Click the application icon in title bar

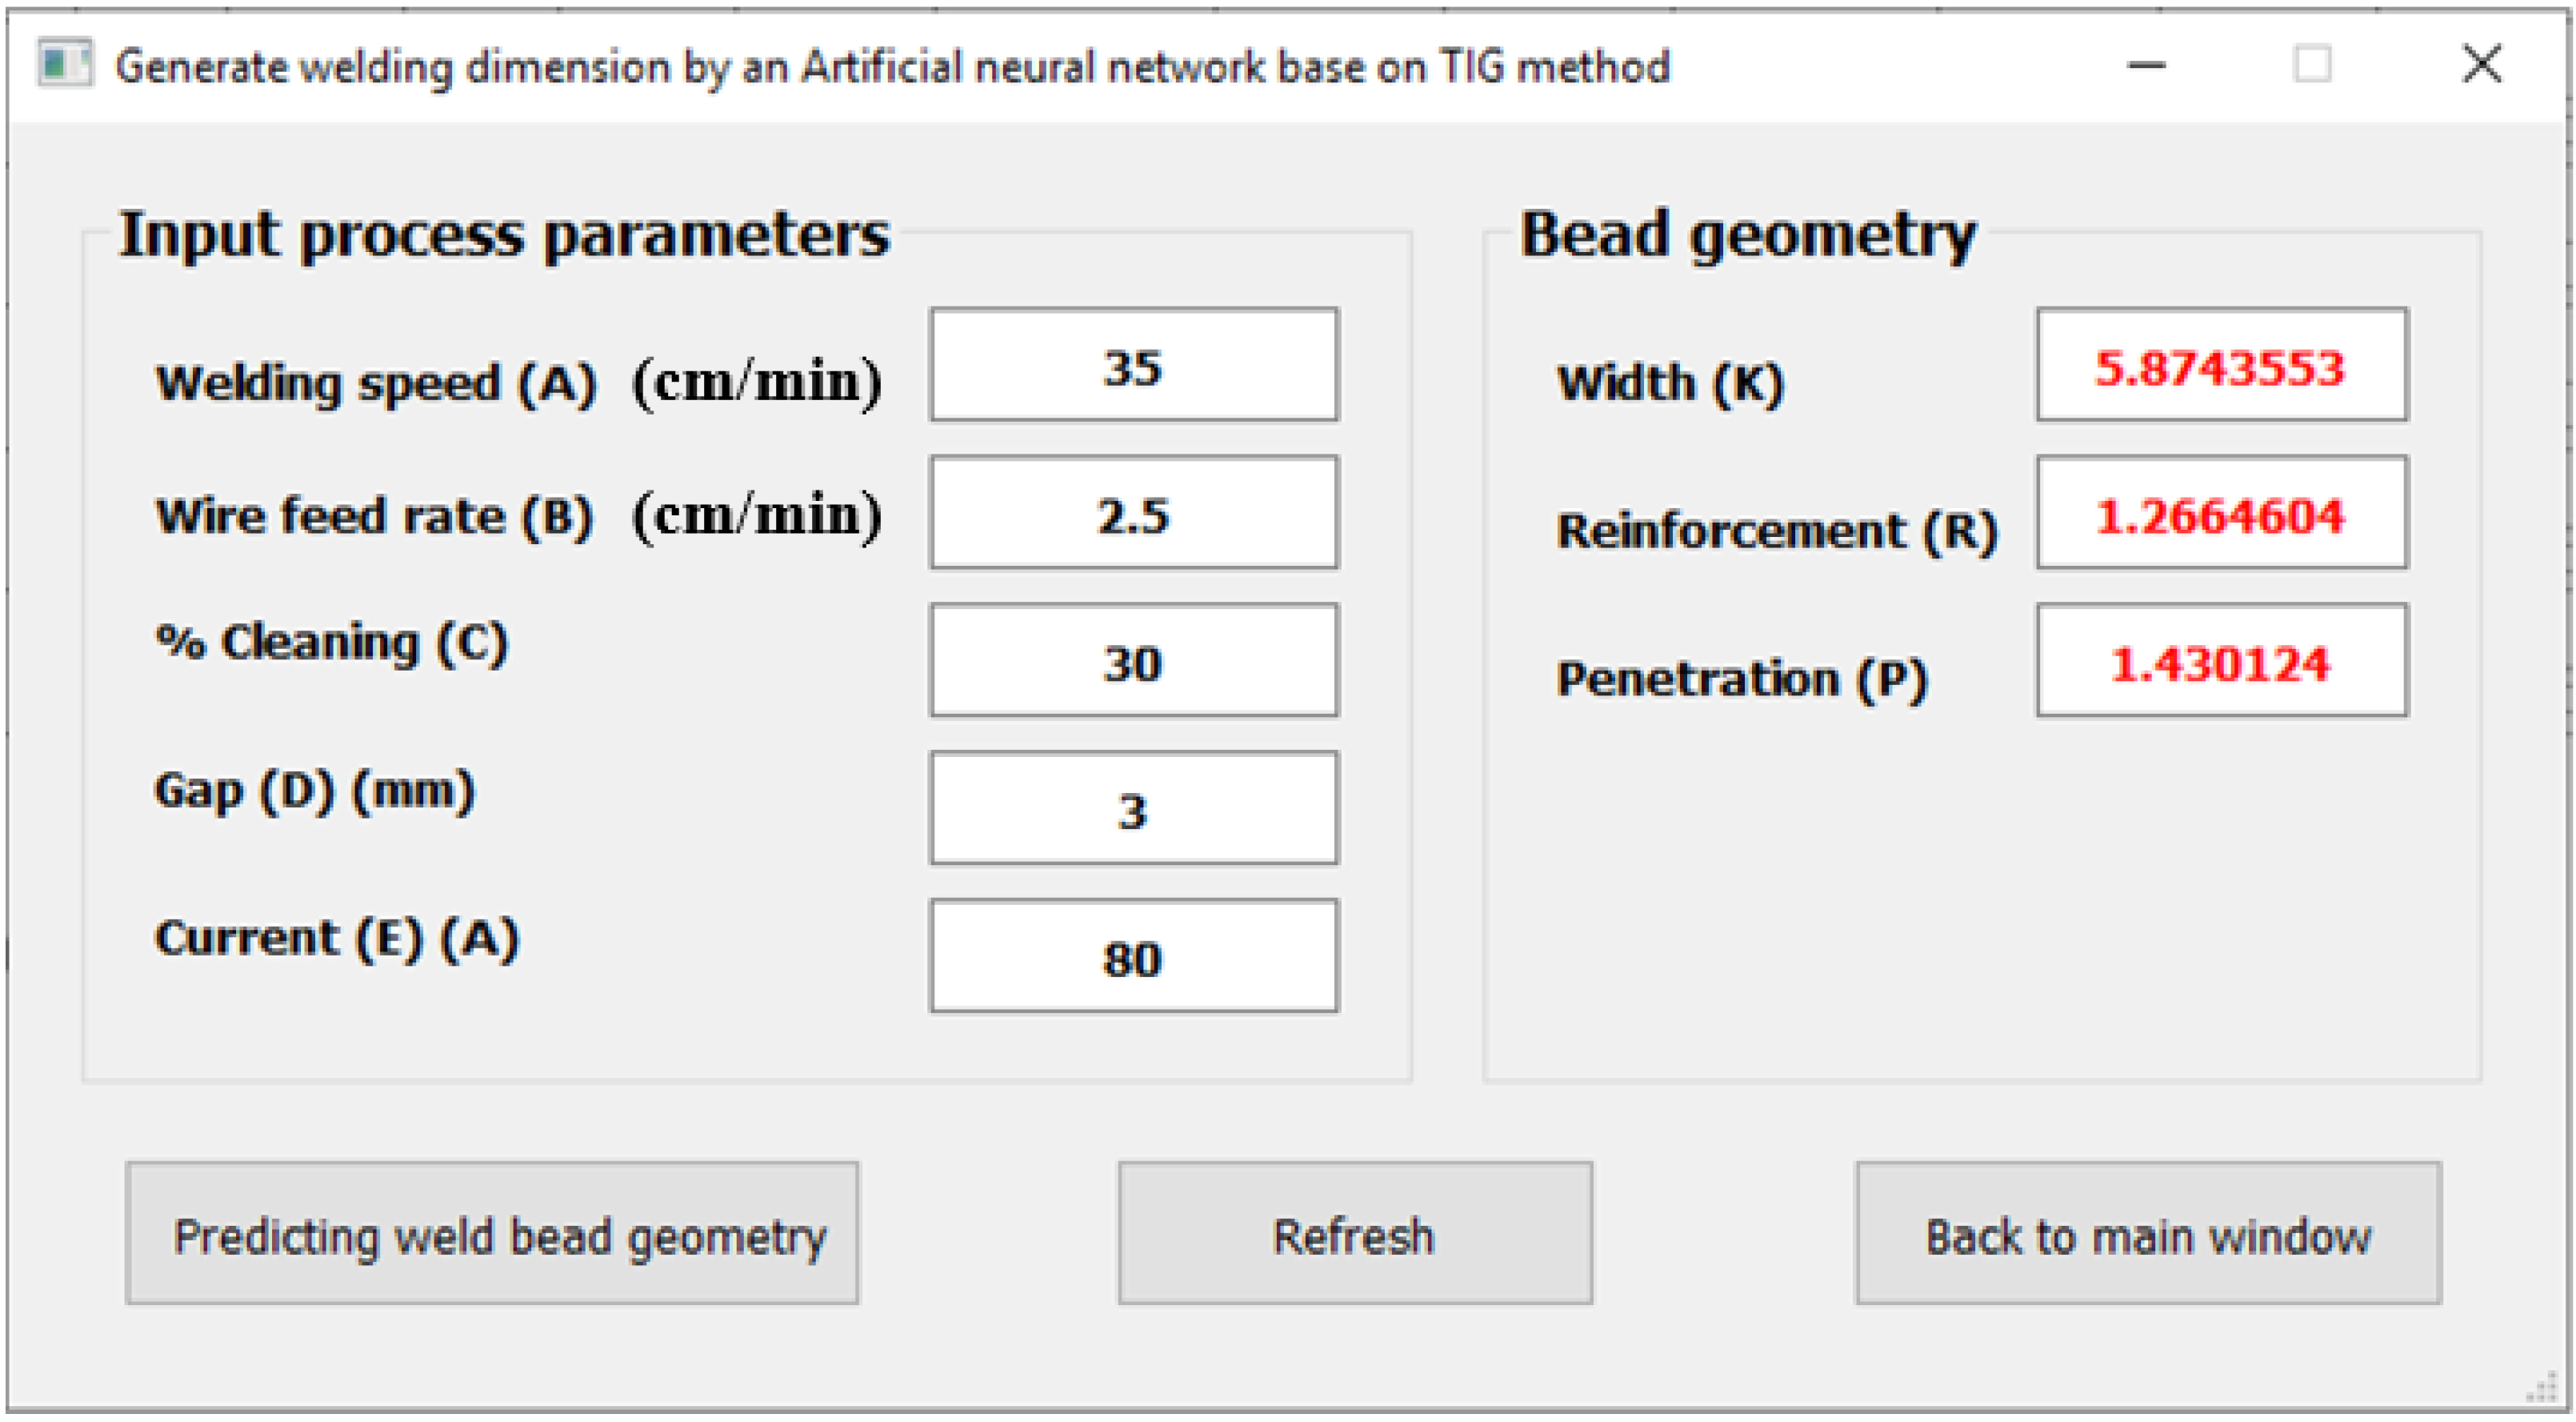point(64,65)
